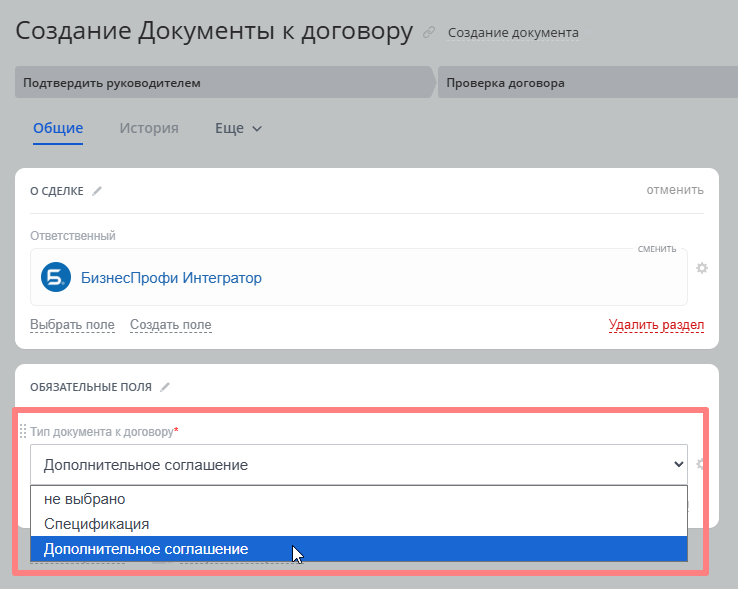Click the page title Создание Документы к договору
Viewport: 738px width, 589px height.
(x=214, y=31)
